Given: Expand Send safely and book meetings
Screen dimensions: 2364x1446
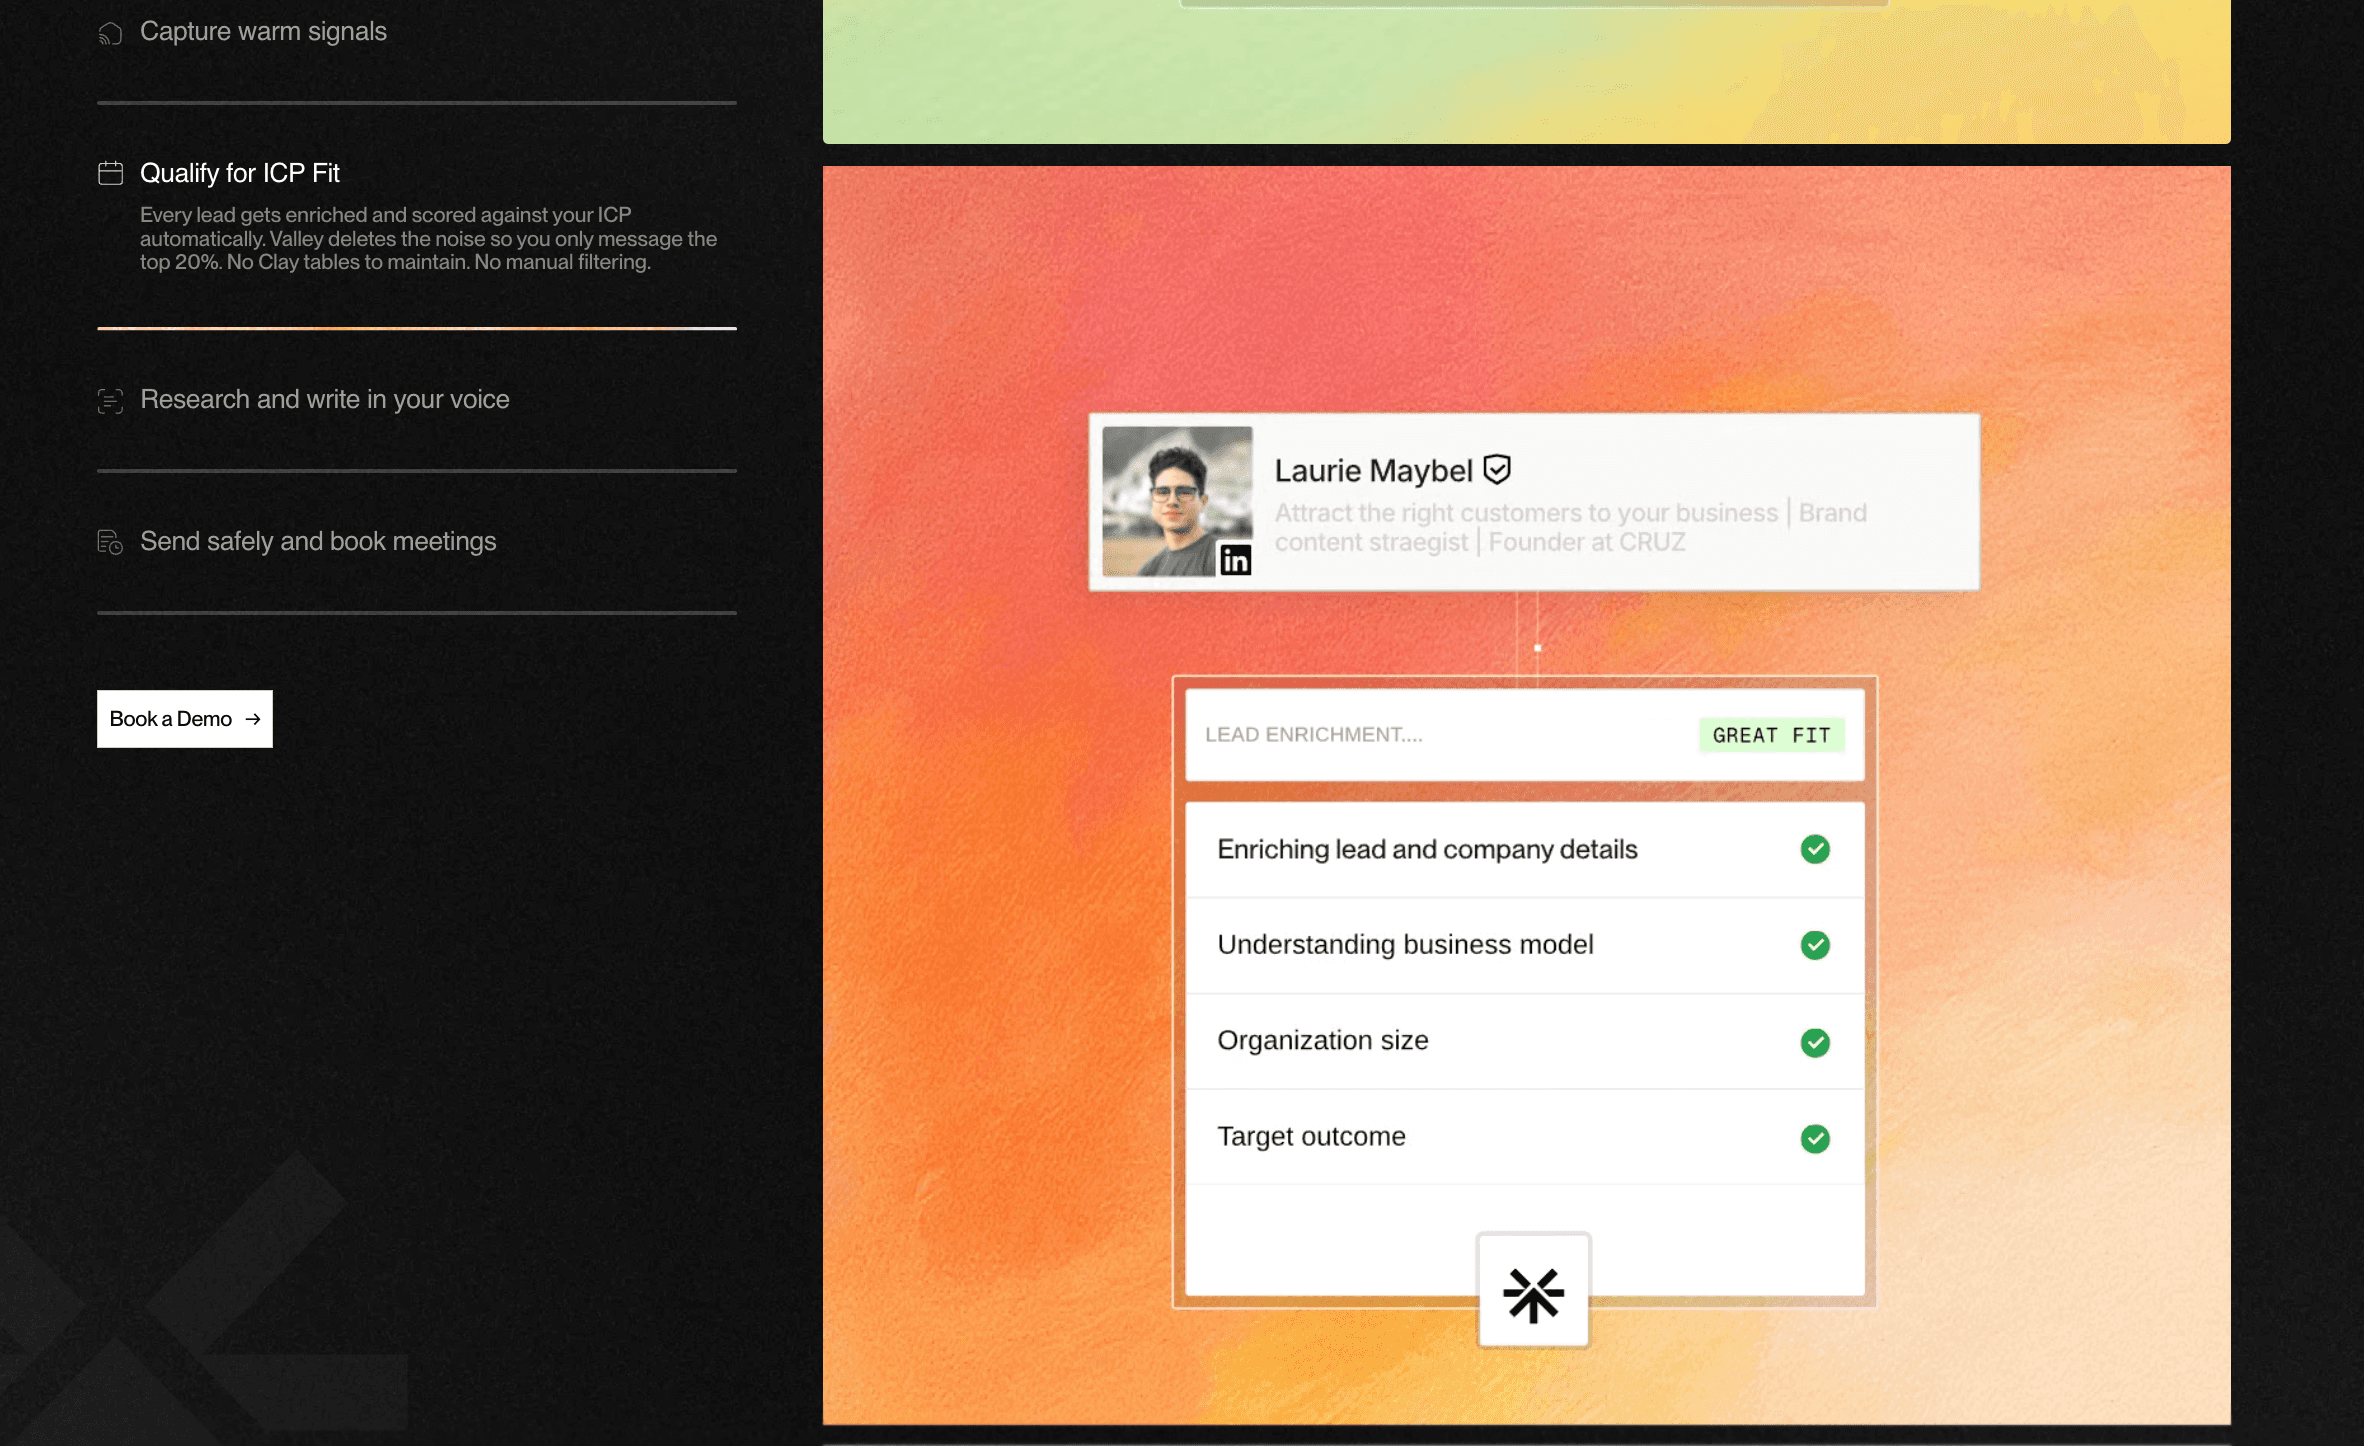Looking at the screenshot, I should click(318, 541).
